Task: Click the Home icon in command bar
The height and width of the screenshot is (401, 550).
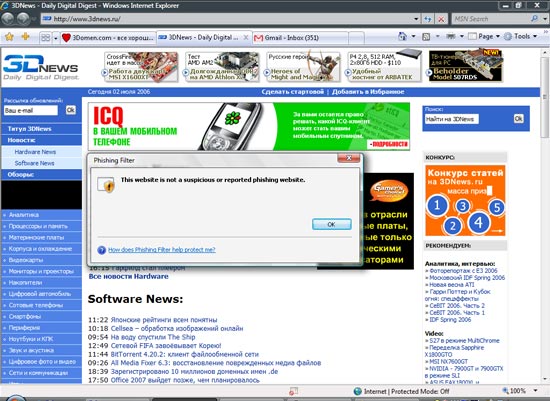Action: tap(402, 36)
